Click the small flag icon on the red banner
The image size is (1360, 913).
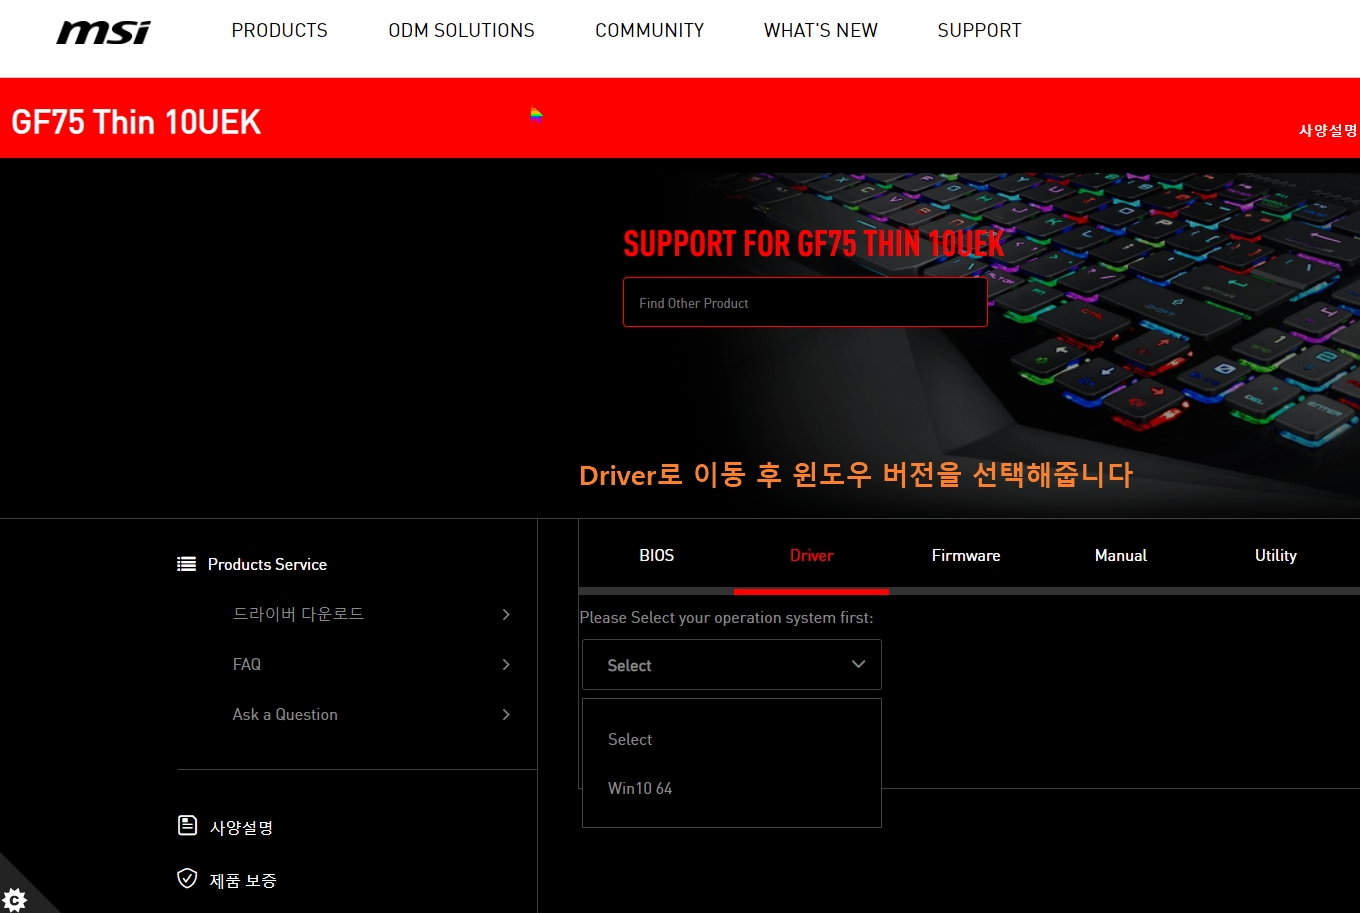click(x=537, y=115)
